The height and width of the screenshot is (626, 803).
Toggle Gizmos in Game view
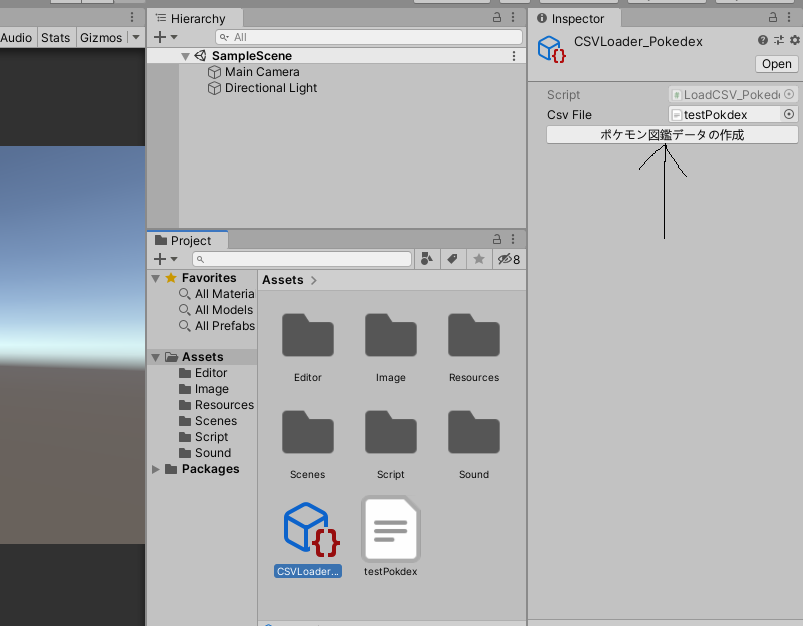(x=101, y=37)
